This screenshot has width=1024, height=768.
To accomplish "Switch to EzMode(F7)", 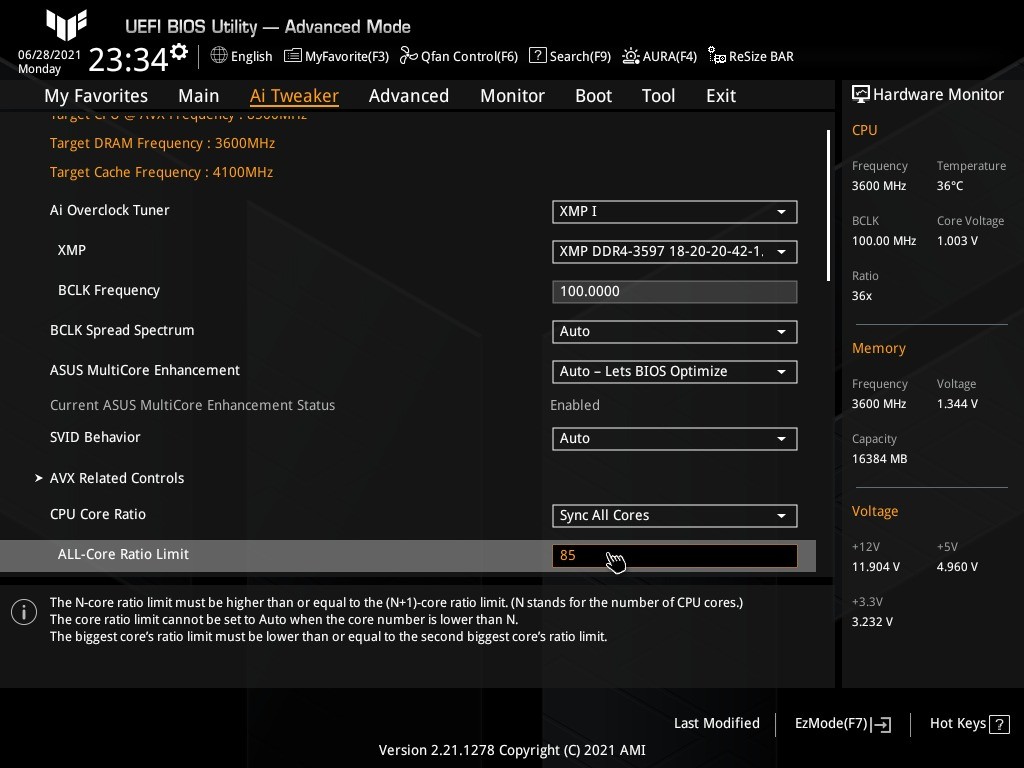I will coord(842,723).
